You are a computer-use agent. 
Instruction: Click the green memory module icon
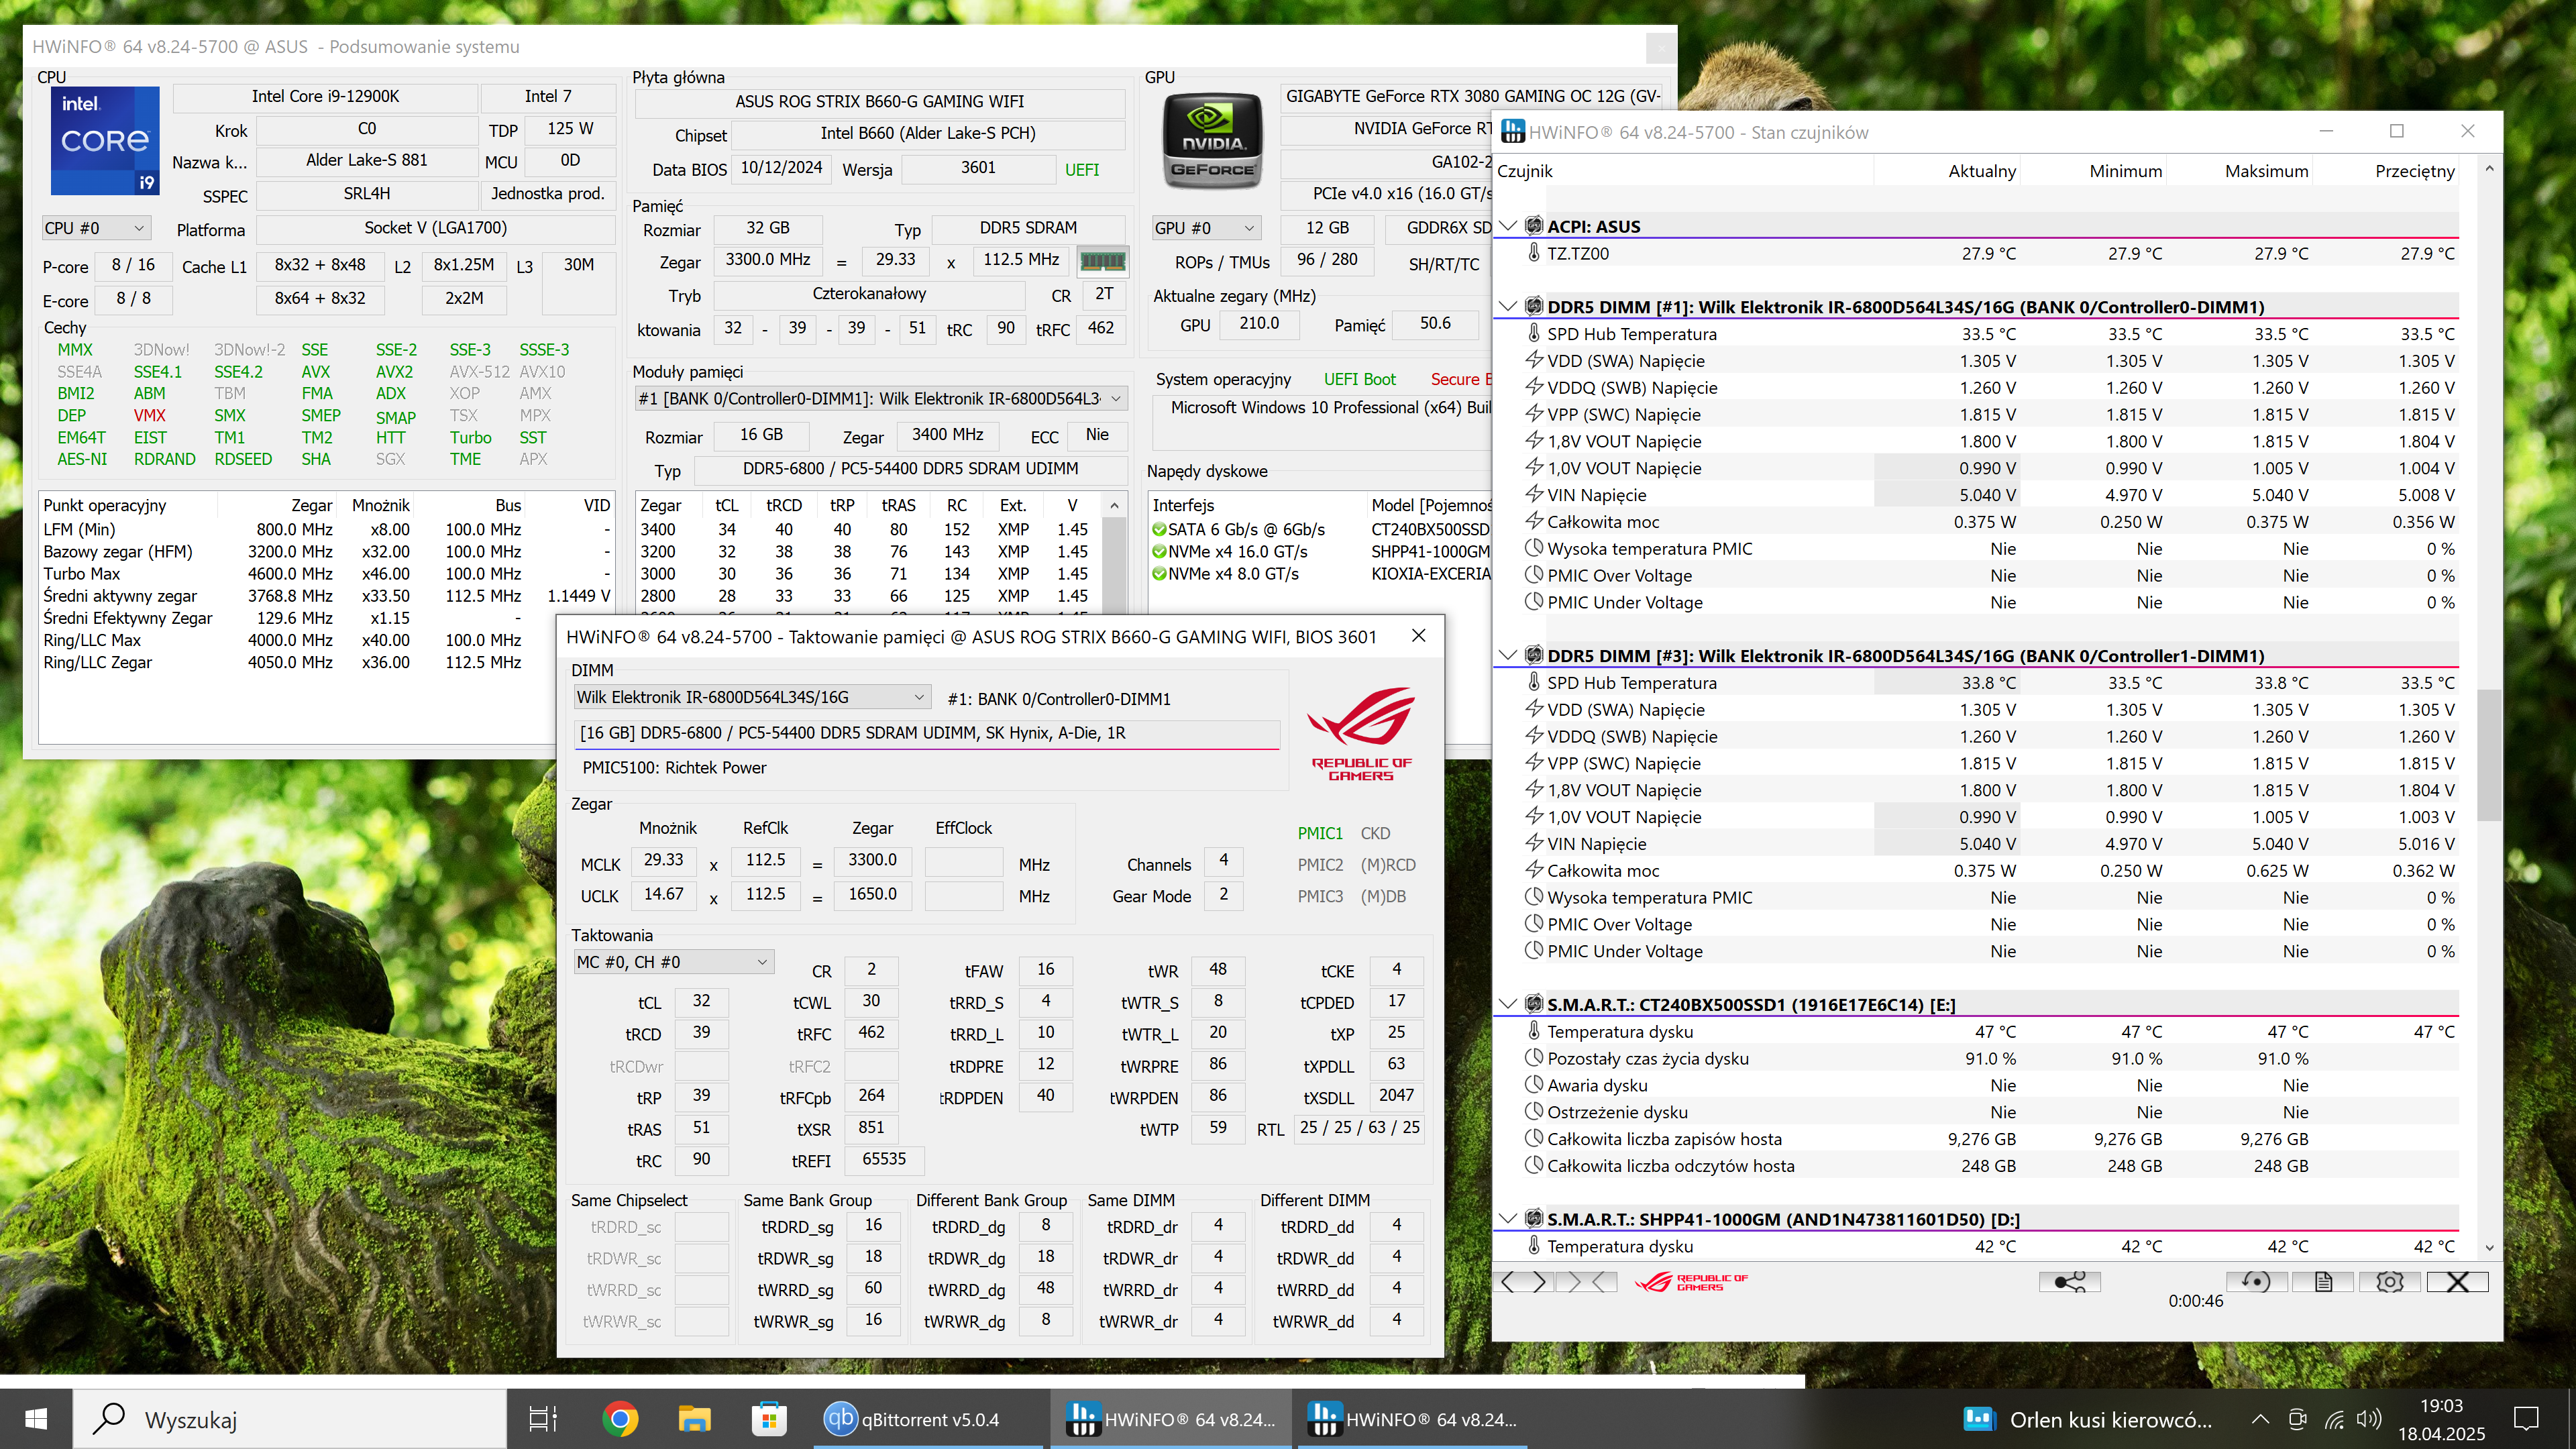pyautogui.click(x=1102, y=261)
